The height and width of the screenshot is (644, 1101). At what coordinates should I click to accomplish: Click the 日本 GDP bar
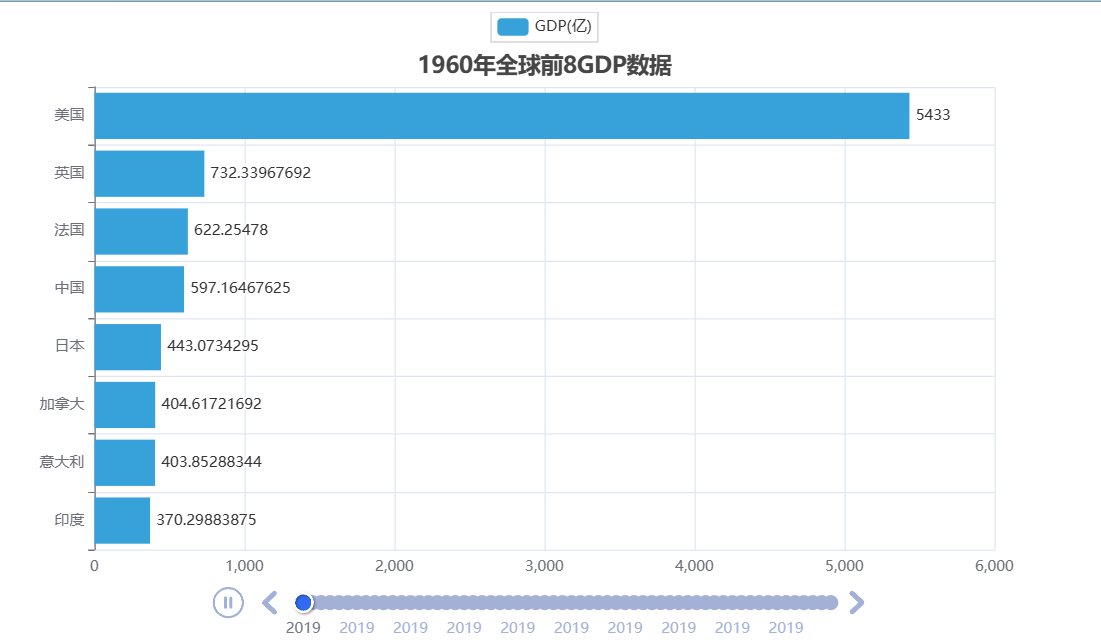click(127, 346)
